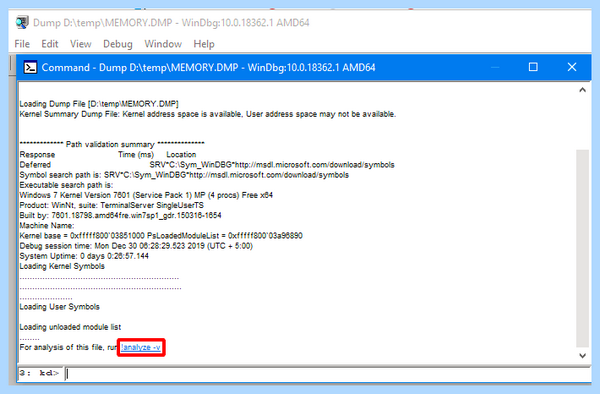The width and height of the screenshot is (600, 394).
Task: Click the 'Built by: 7601.18798' line
Action: coord(120,215)
